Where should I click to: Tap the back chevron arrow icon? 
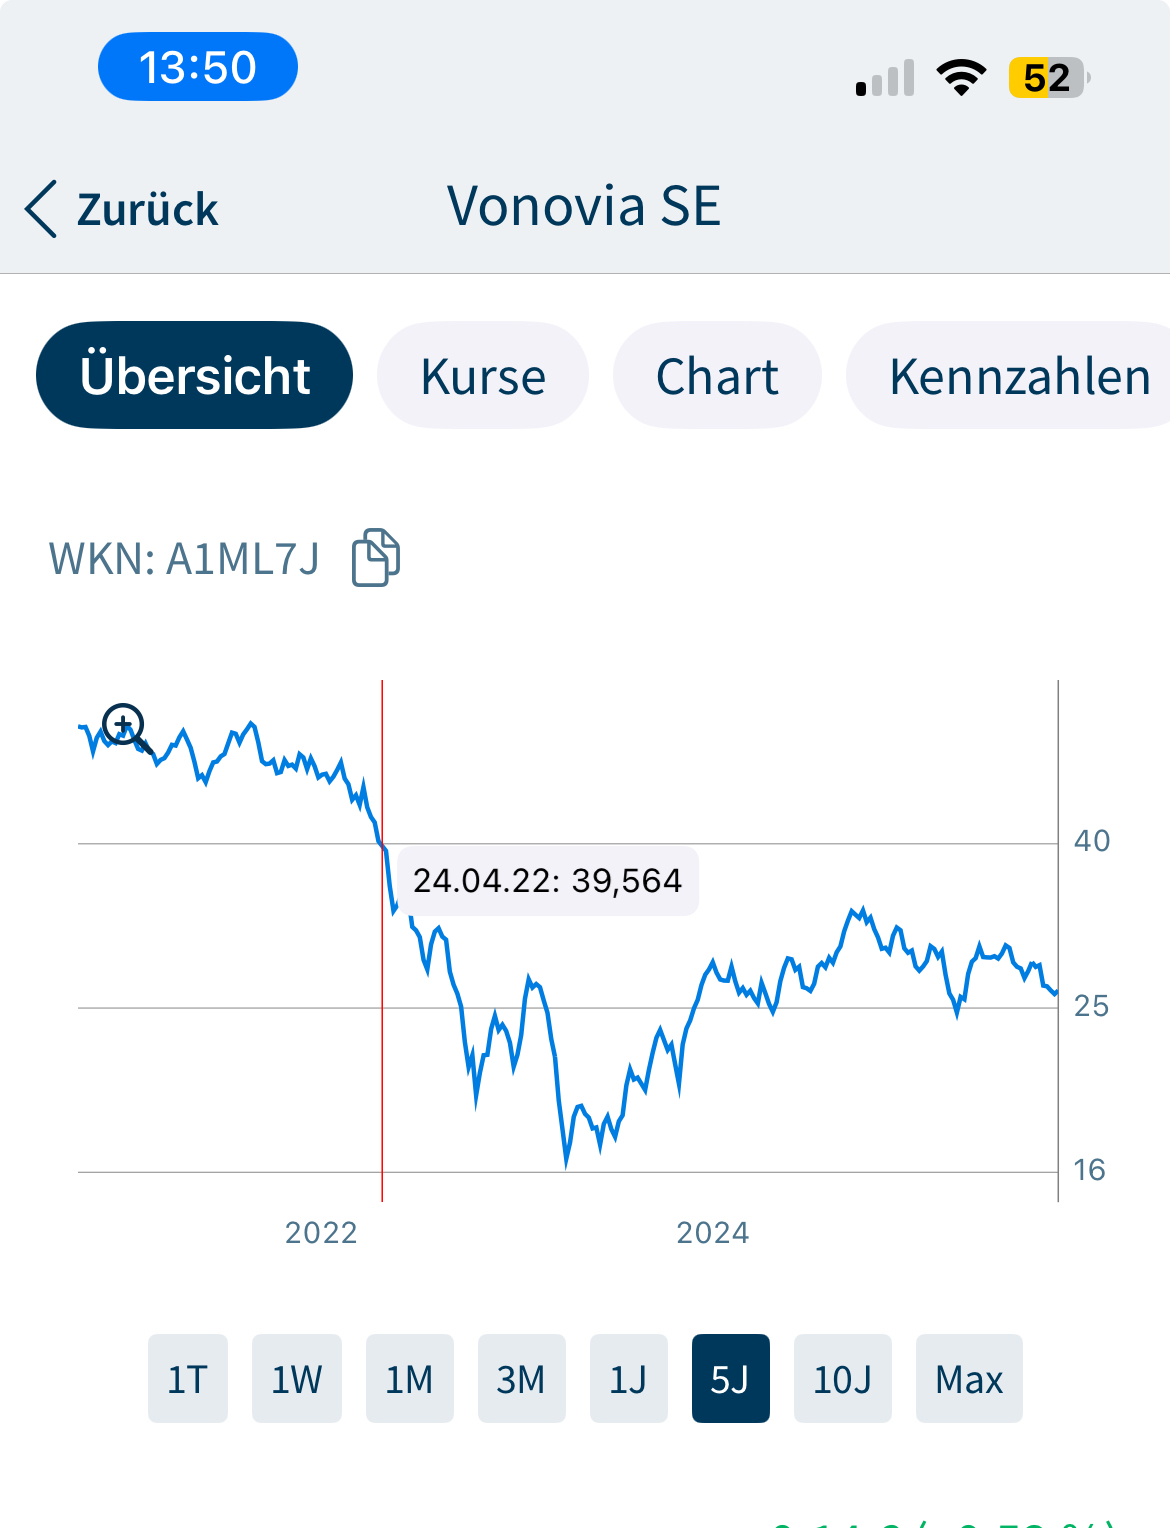click(42, 209)
